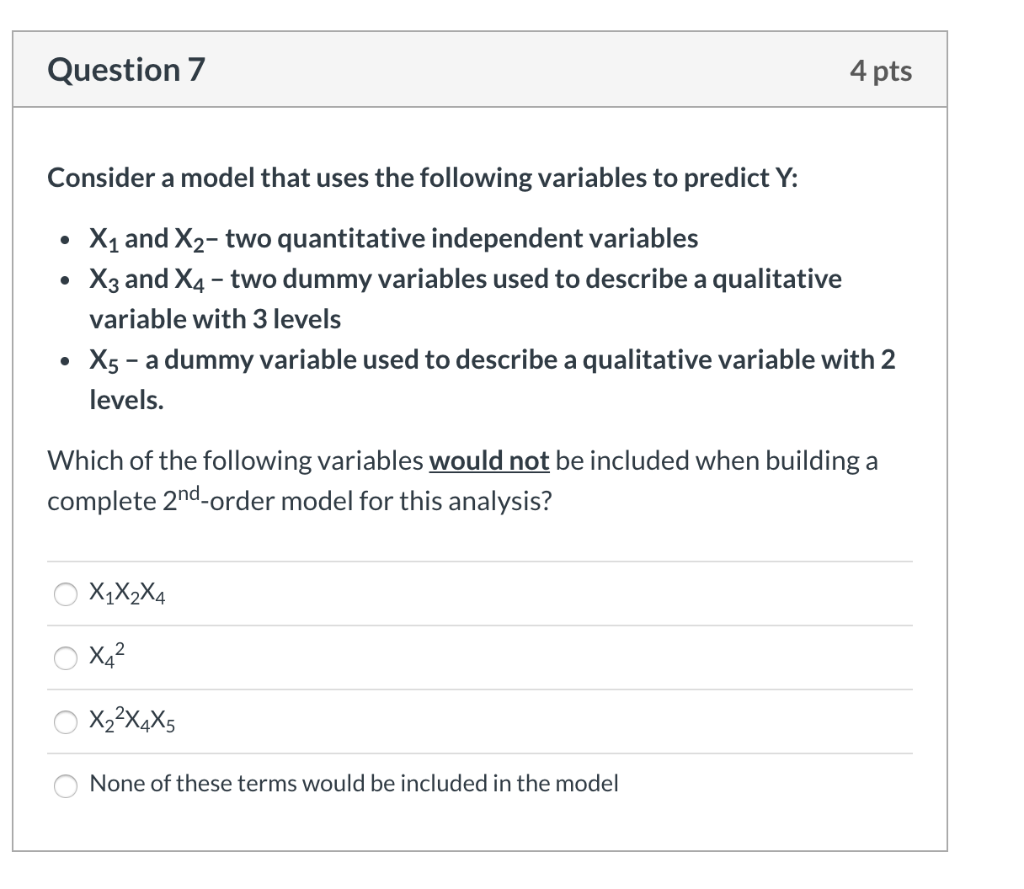Image resolution: width=1024 pixels, height=889 pixels.
Task: Click the bullet describing X₅ dummy variable
Action: (470, 378)
